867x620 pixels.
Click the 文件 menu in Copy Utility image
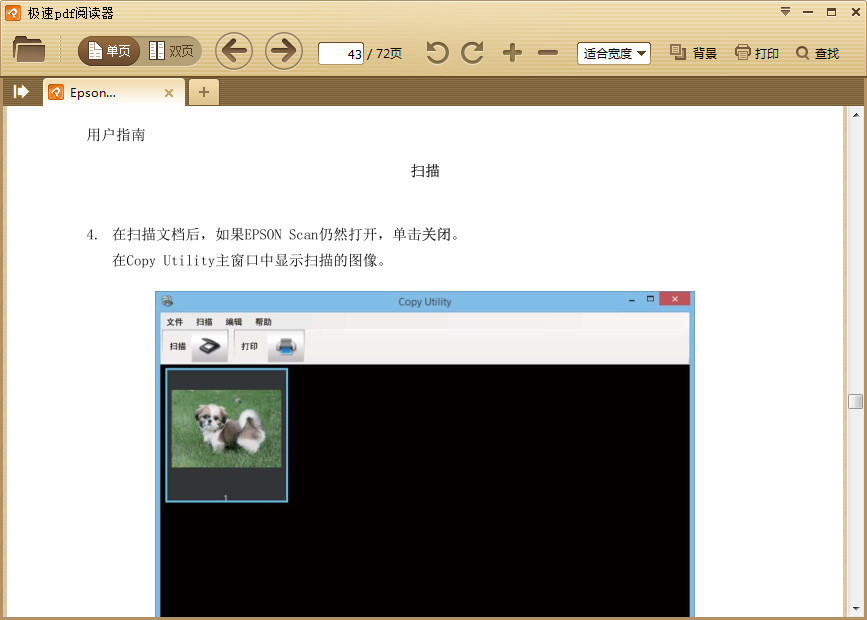click(x=175, y=322)
